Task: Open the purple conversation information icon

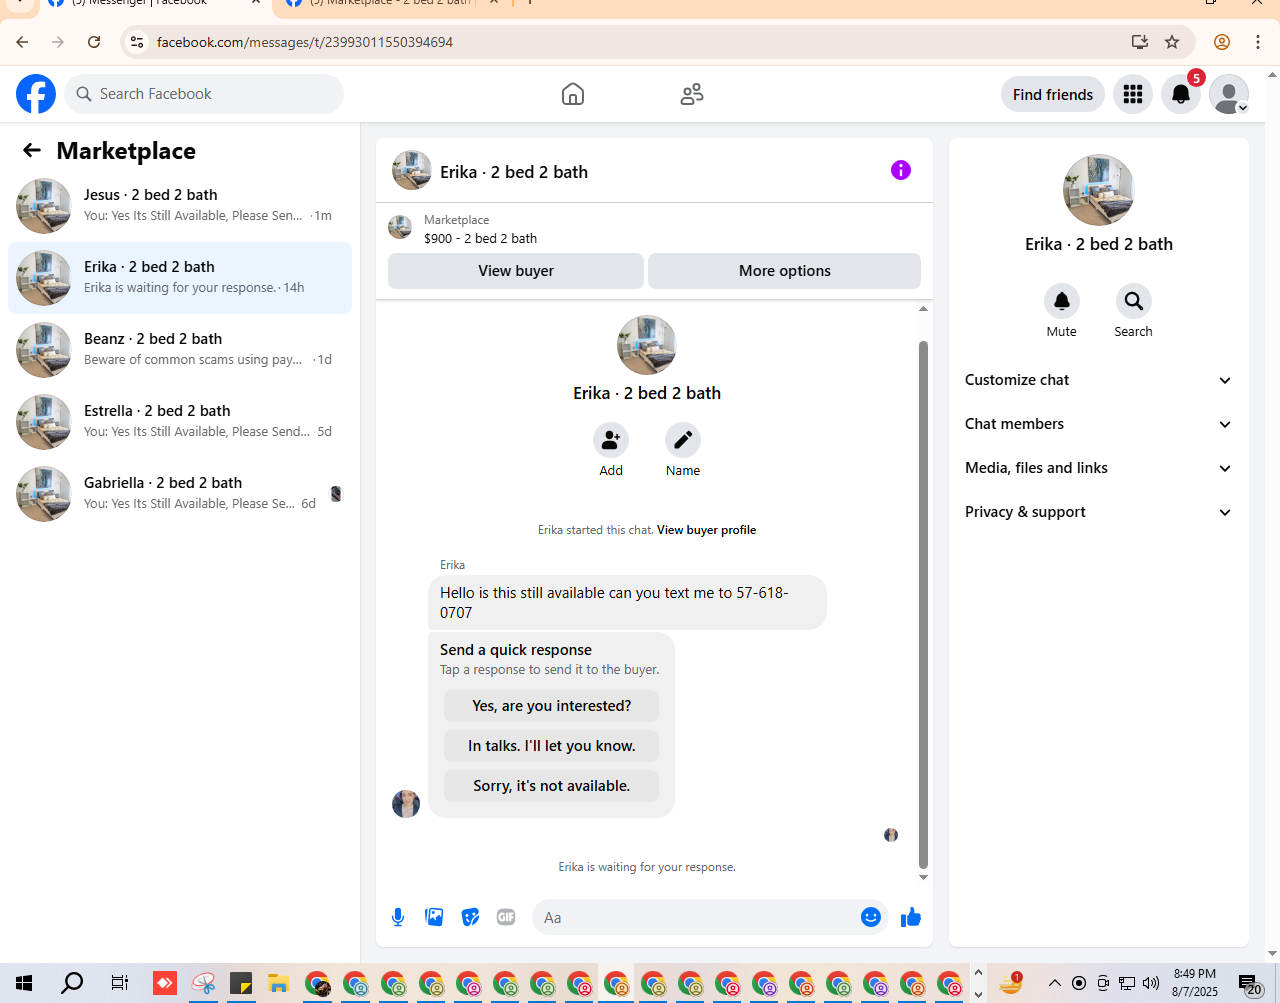Action: tap(901, 170)
